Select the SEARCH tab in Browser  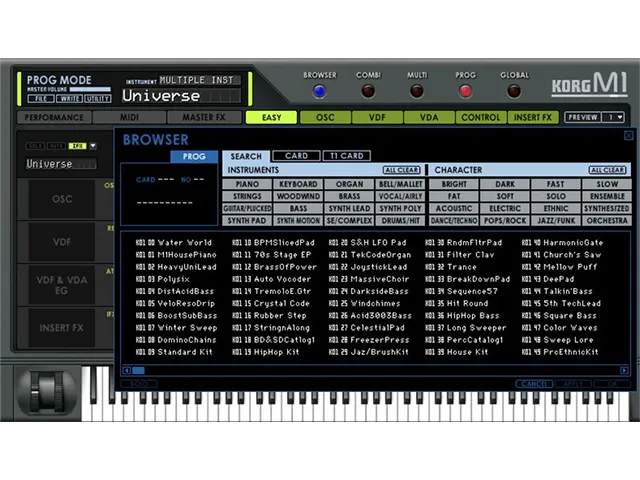click(246, 156)
